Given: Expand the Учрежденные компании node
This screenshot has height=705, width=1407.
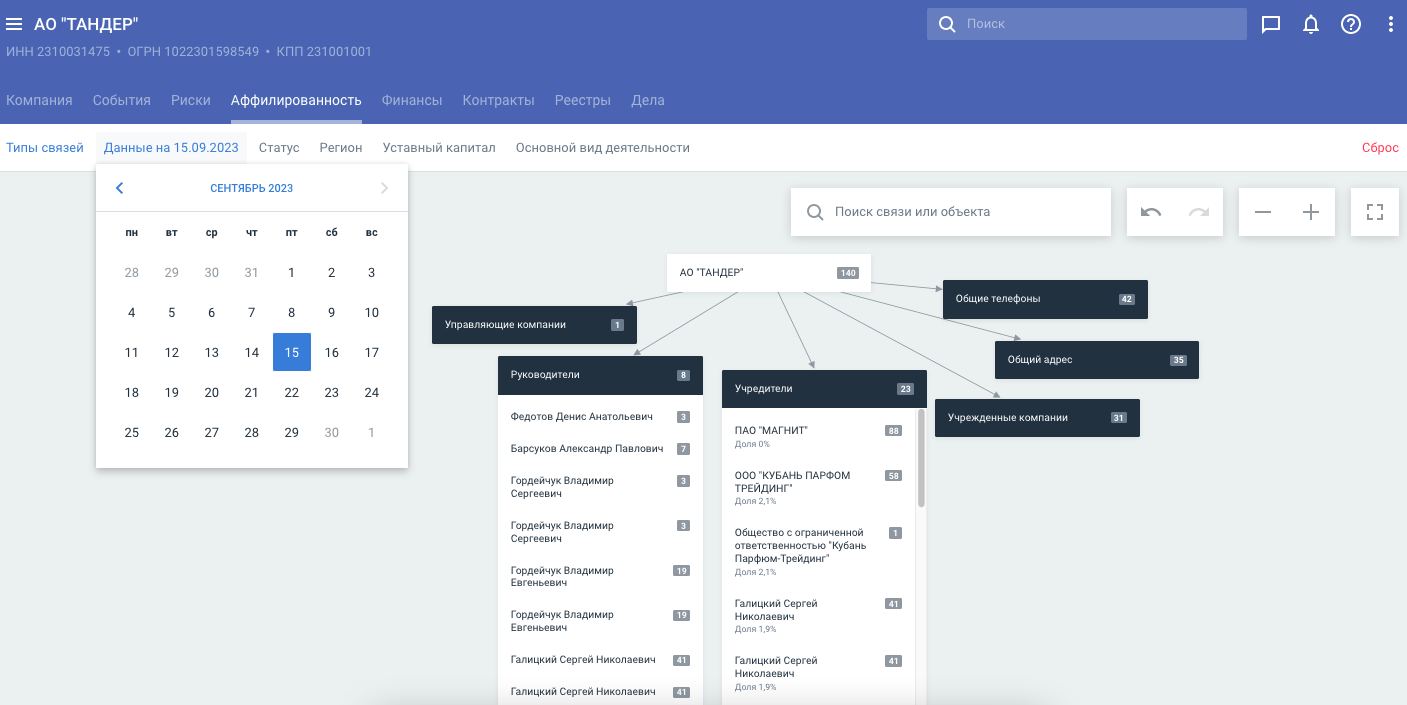Looking at the screenshot, I should [x=1037, y=418].
